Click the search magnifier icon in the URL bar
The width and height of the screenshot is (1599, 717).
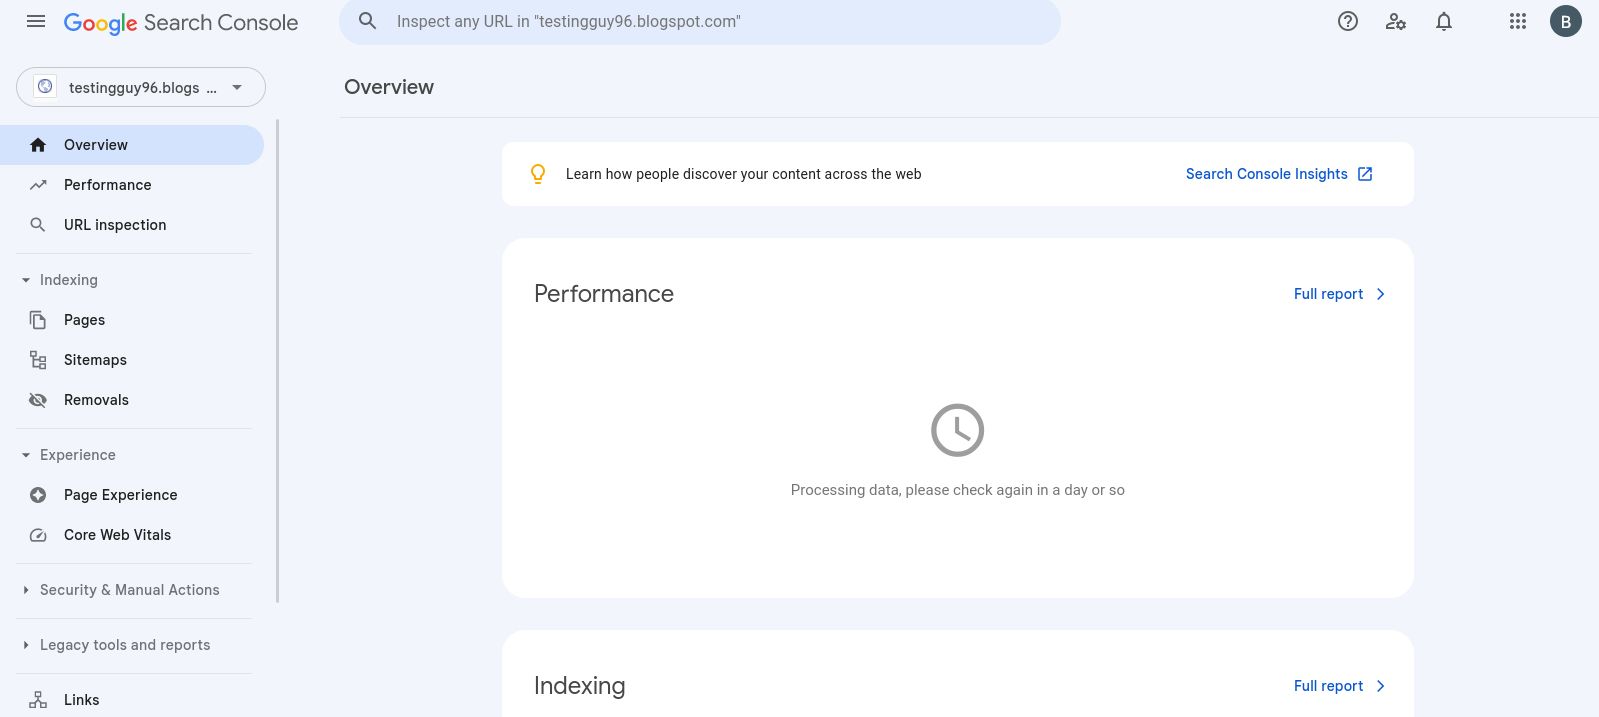pyautogui.click(x=368, y=21)
